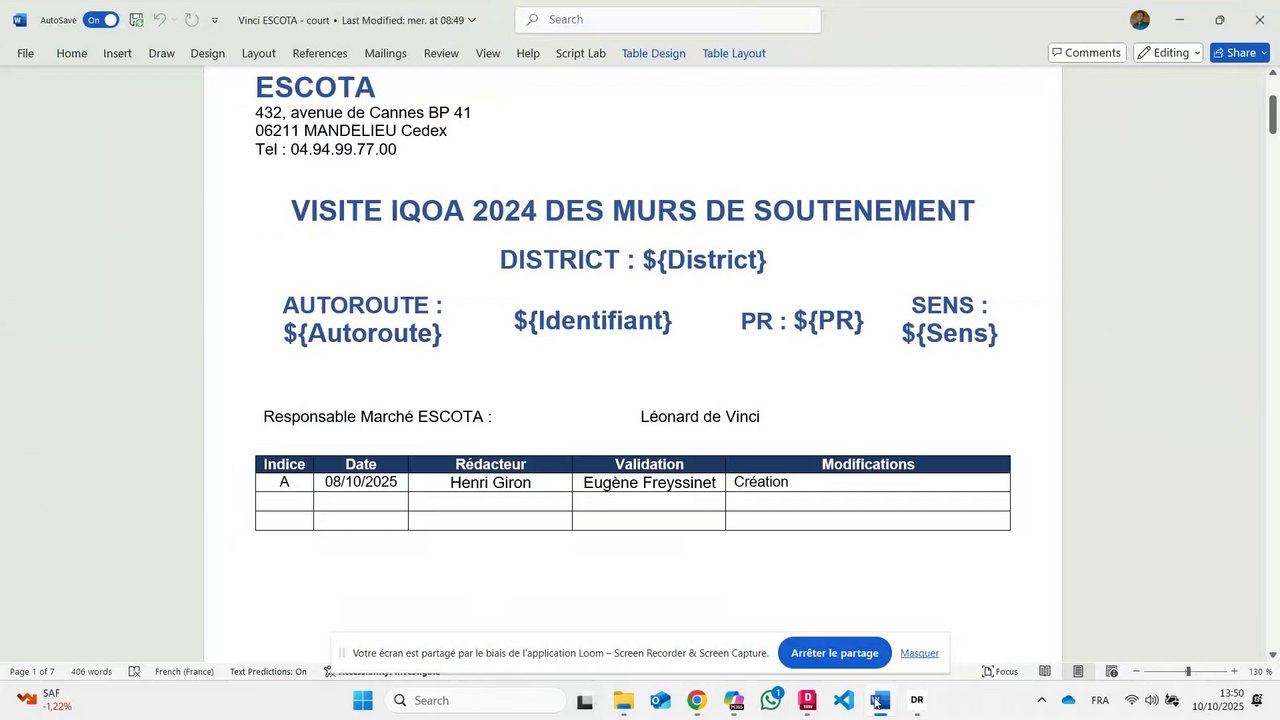Enable Focus mode

click(1000, 671)
